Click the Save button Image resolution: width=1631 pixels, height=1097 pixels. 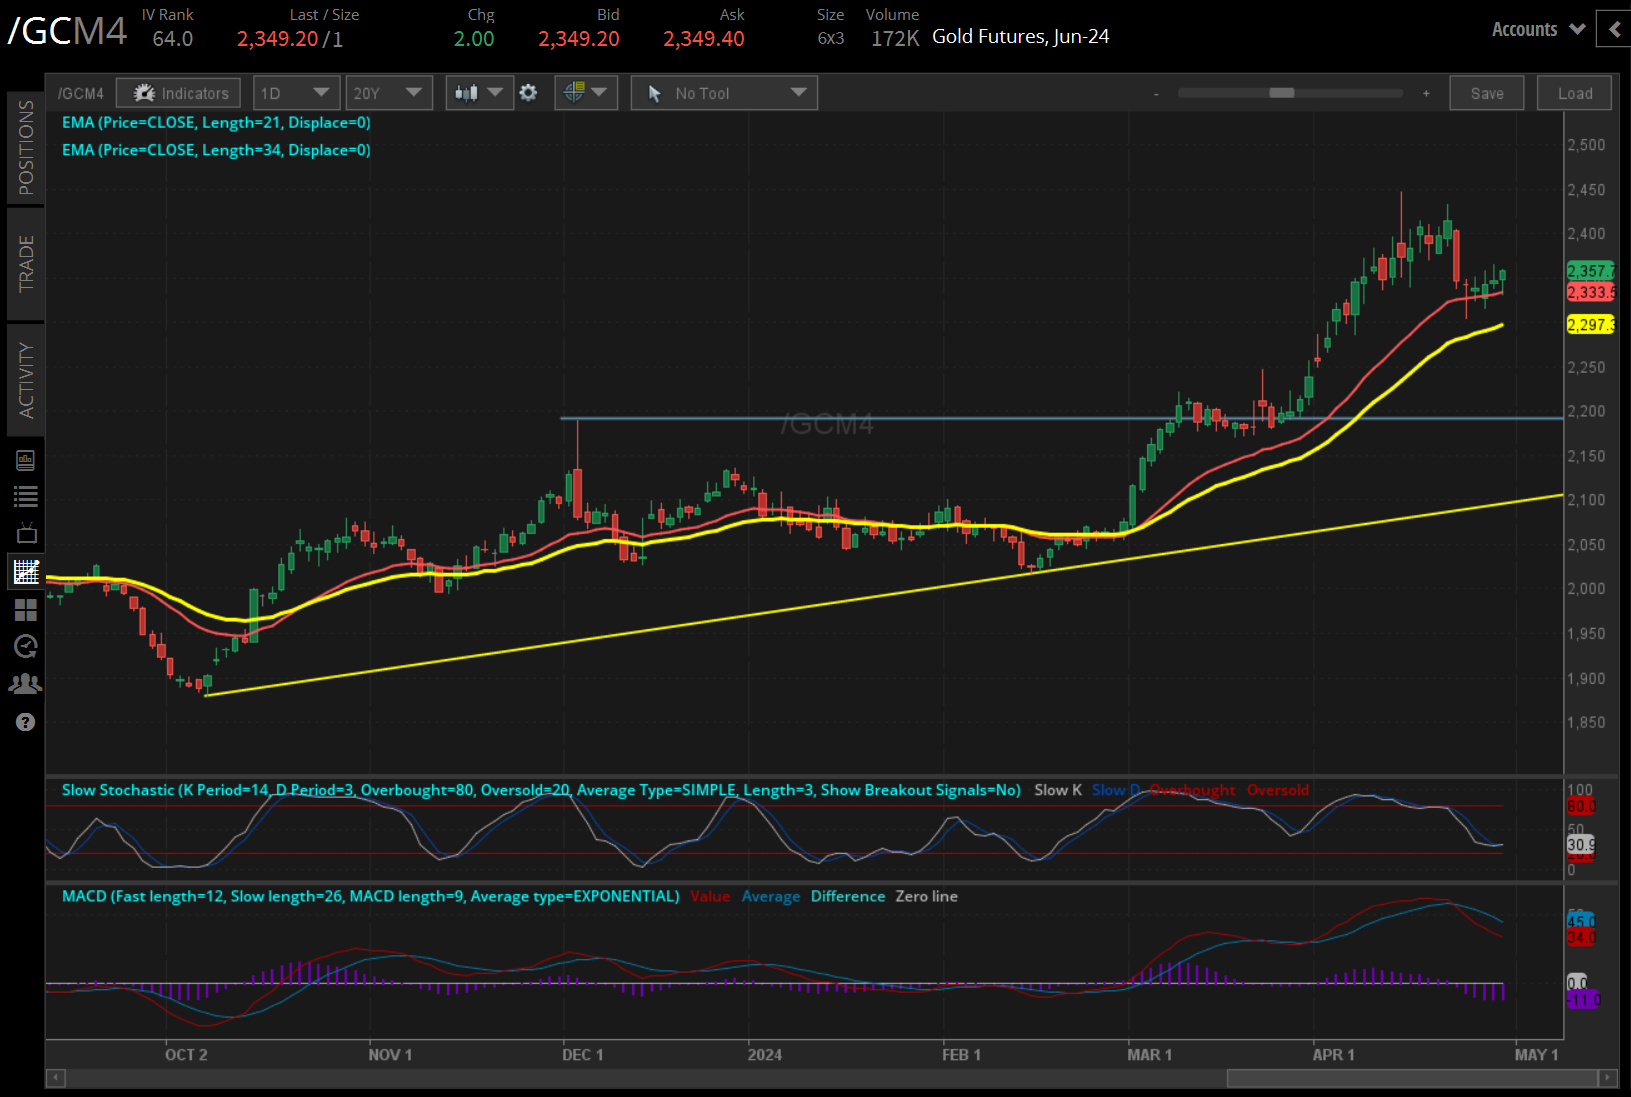(1486, 93)
